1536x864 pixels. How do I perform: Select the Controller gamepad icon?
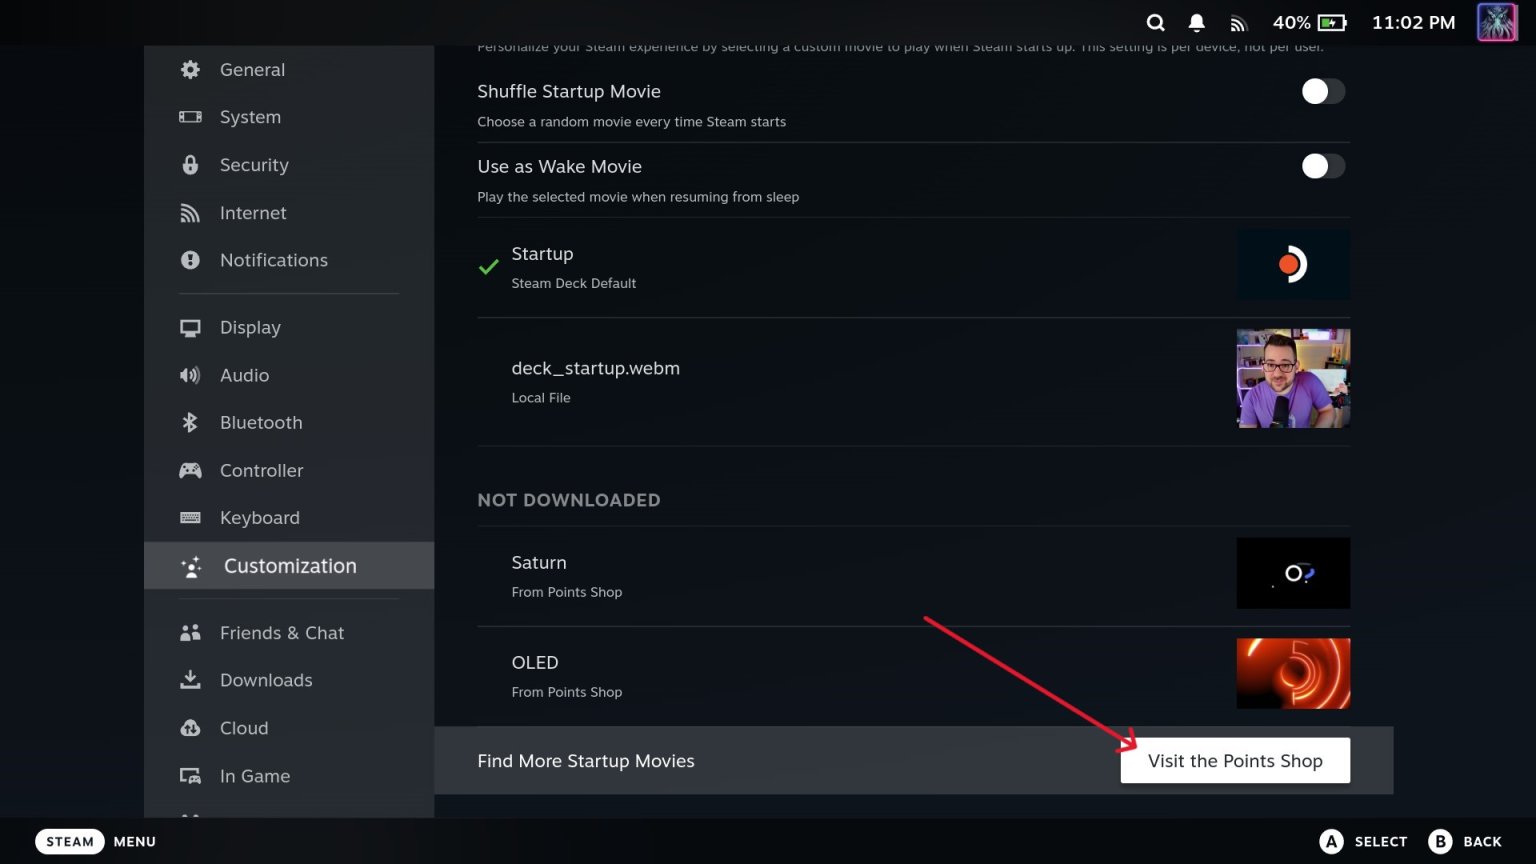pyautogui.click(x=190, y=470)
